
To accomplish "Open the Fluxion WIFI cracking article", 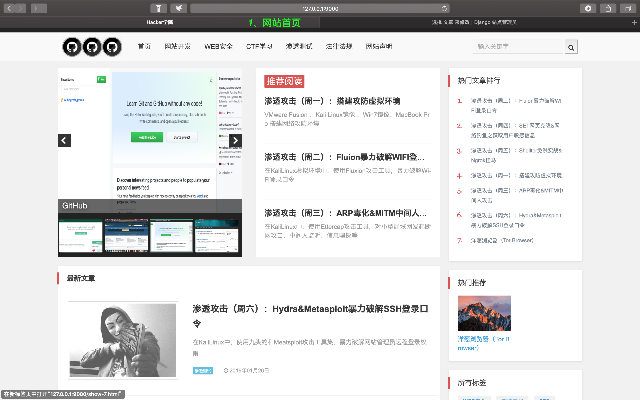I will click(344, 157).
